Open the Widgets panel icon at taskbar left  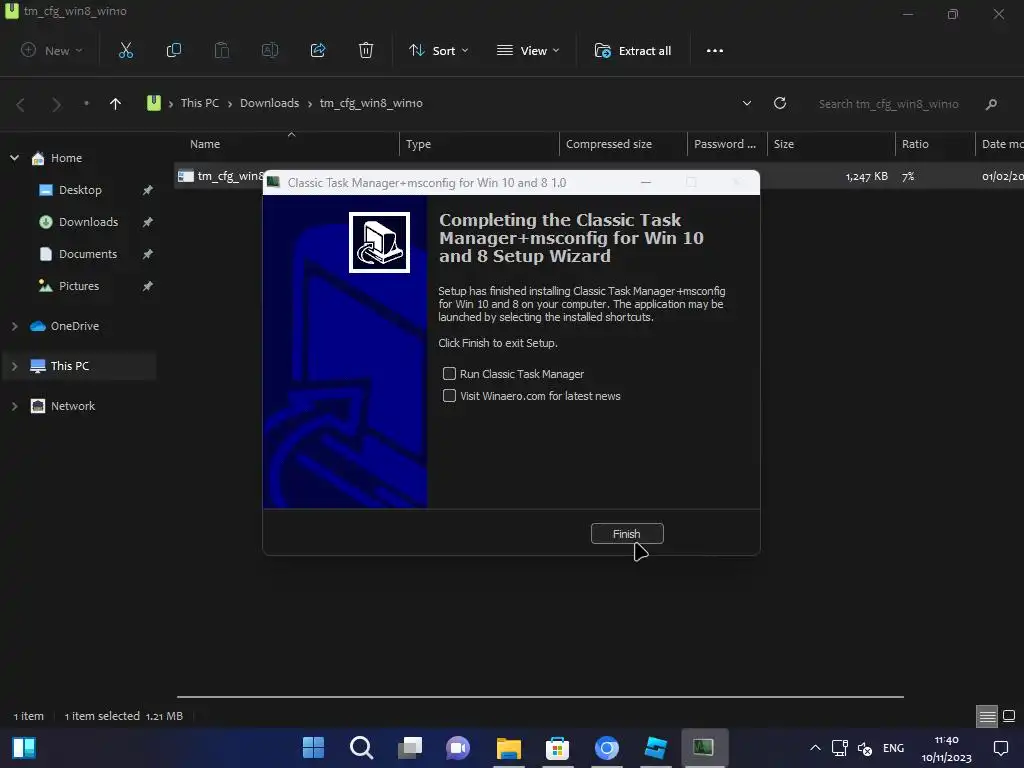point(24,748)
